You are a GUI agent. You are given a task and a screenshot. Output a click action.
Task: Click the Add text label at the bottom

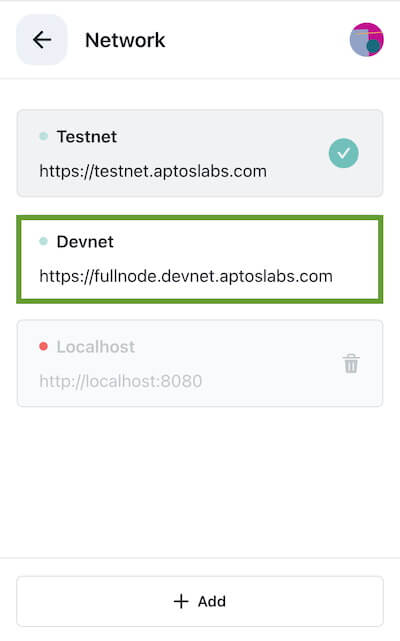point(212,601)
